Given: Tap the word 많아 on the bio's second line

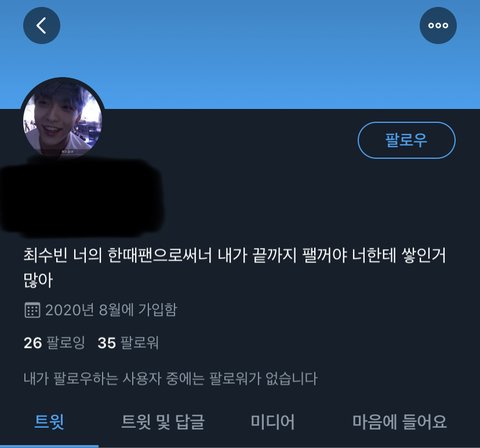Looking at the screenshot, I should (38, 280).
